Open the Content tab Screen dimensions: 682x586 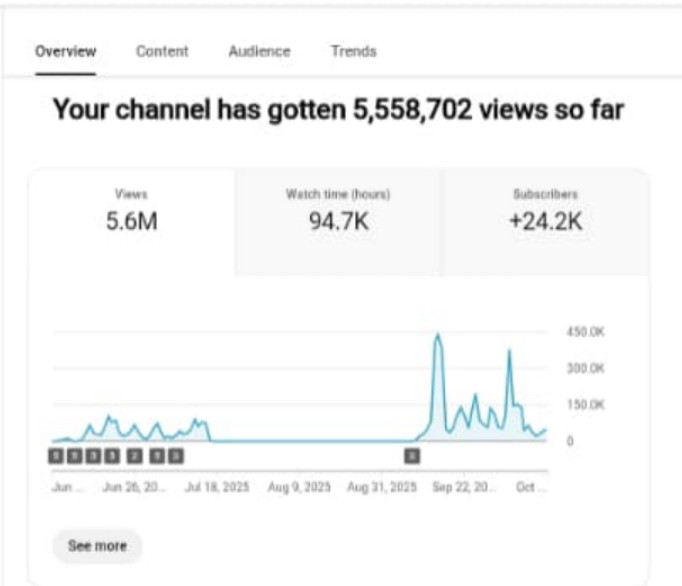[x=162, y=51]
